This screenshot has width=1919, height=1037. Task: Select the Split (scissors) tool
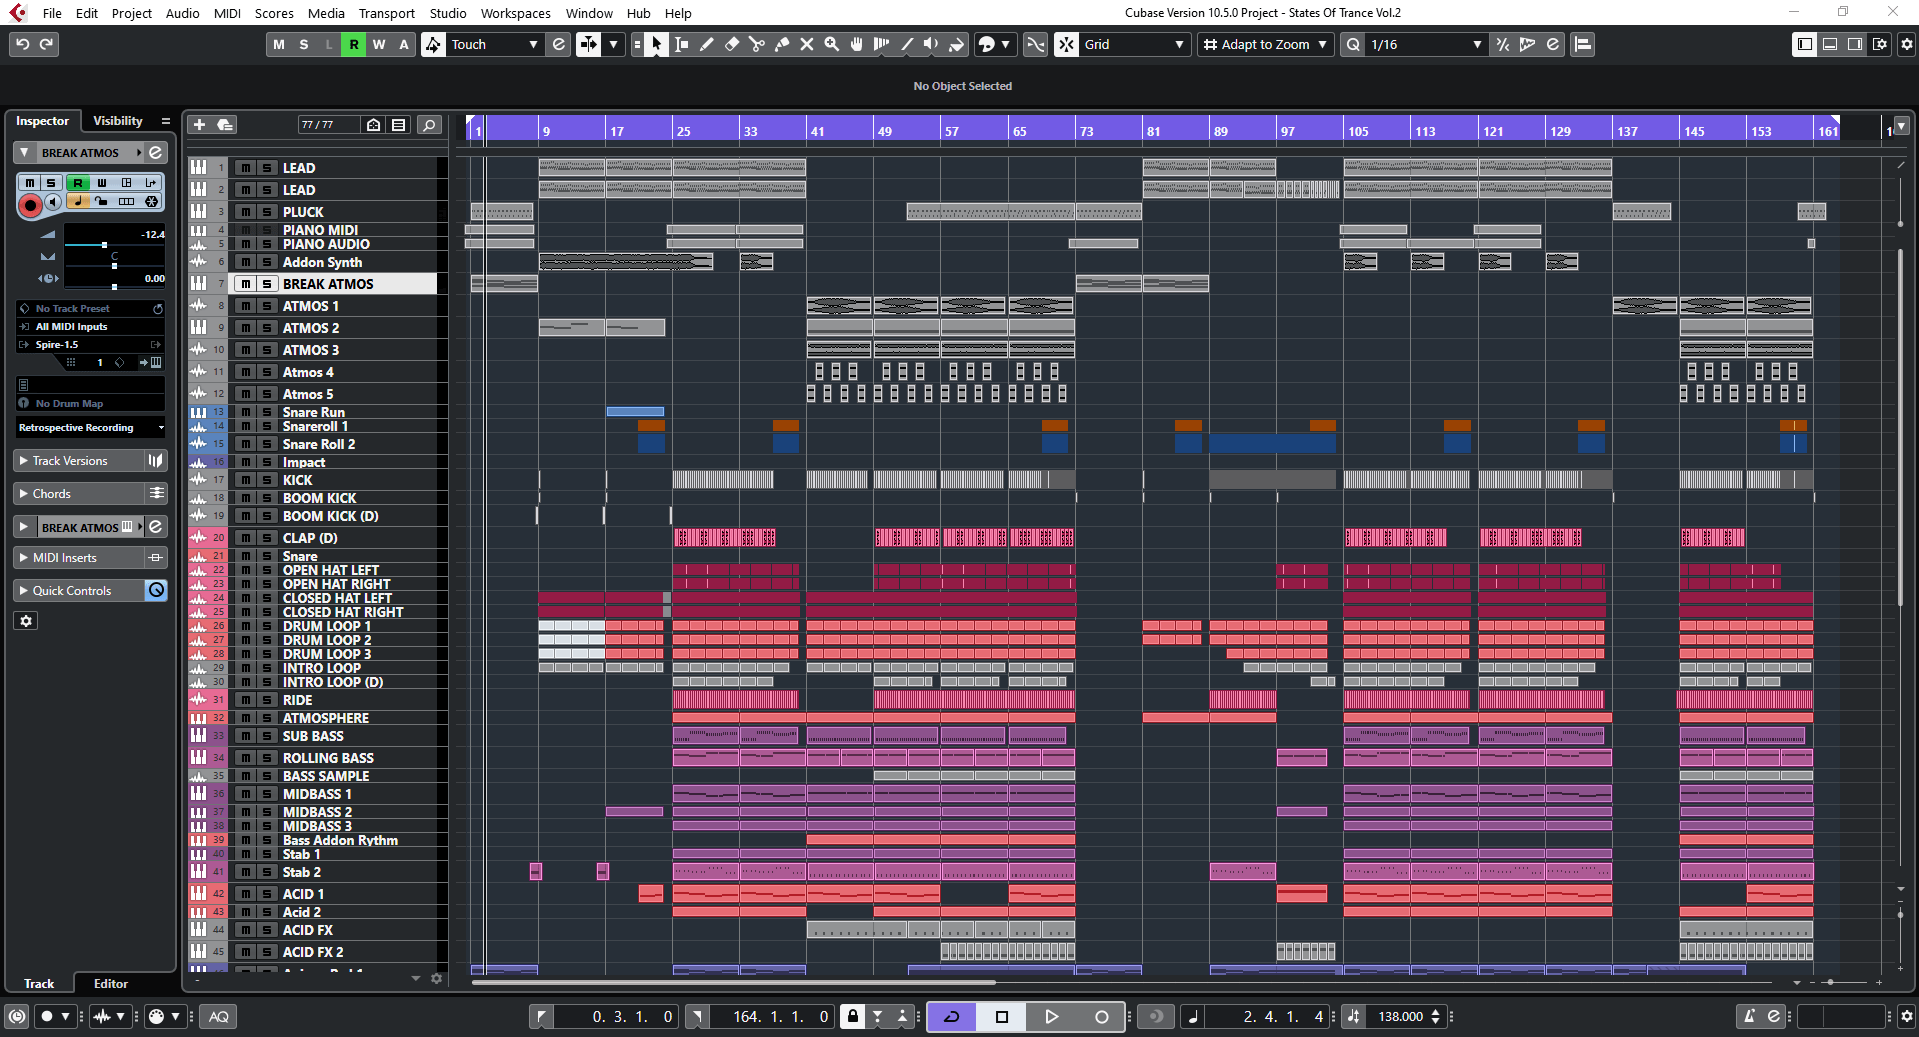pos(758,44)
